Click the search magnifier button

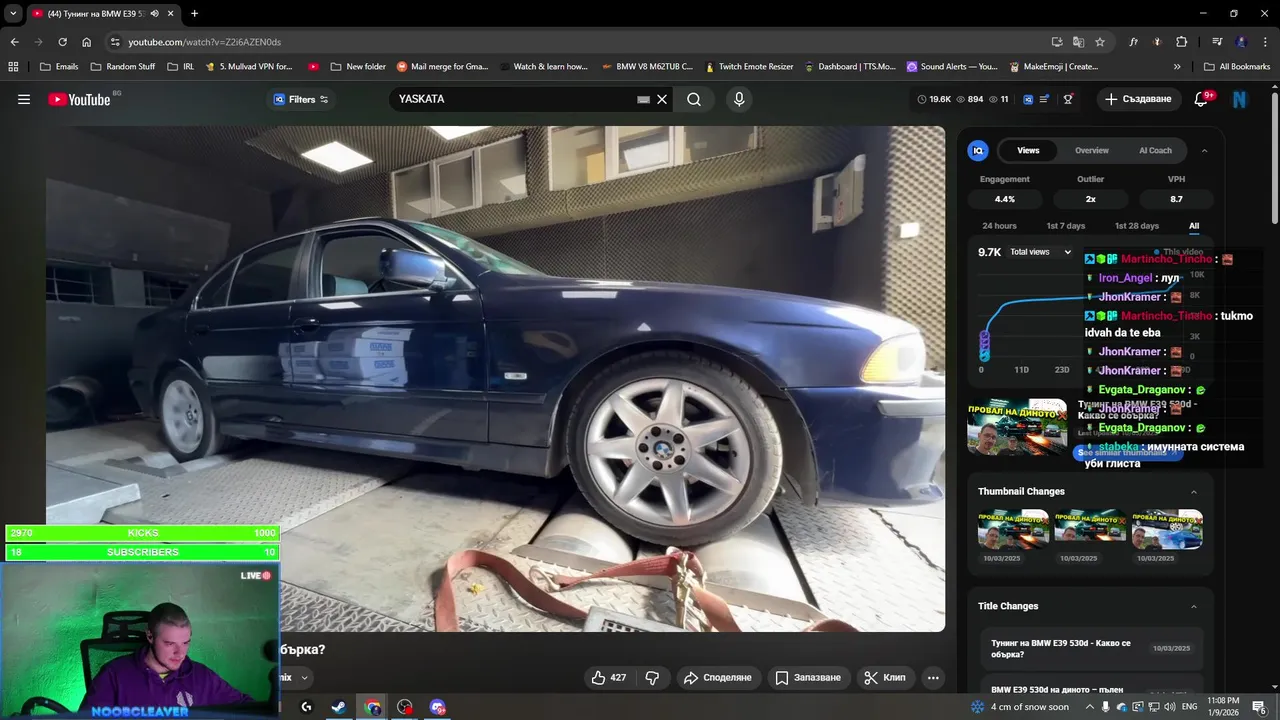[694, 99]
